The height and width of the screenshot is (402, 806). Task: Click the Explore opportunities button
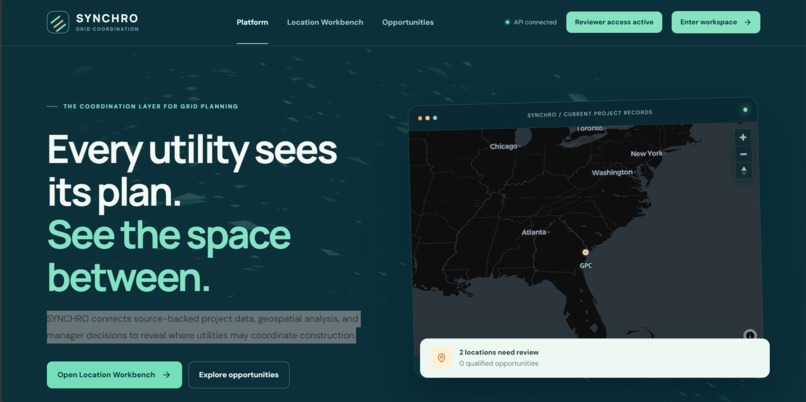pyautogui.click(x=239, y=375)
